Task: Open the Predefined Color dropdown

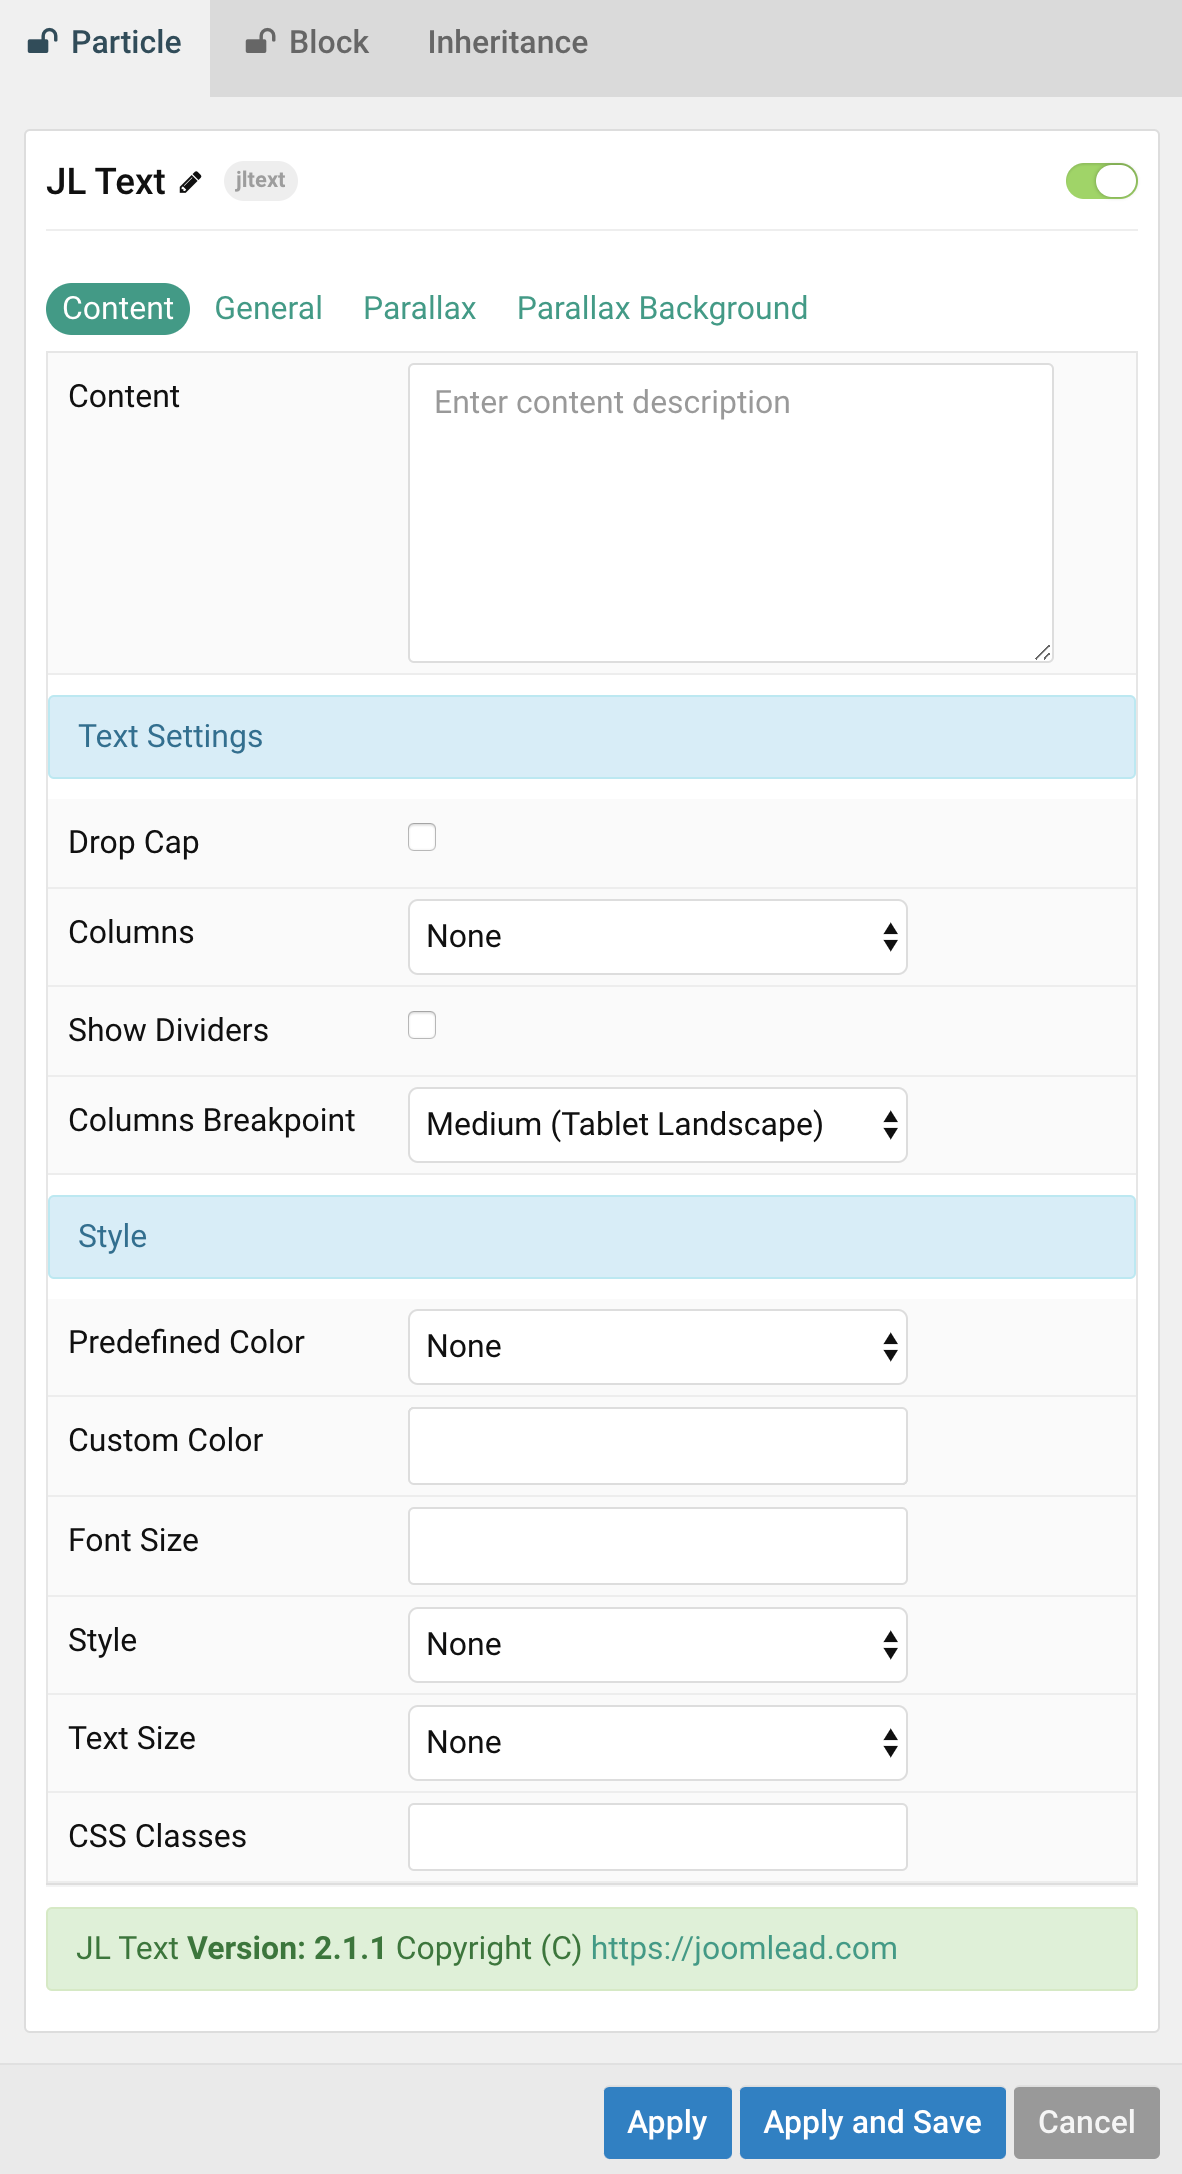Action: pos(657,1347)
